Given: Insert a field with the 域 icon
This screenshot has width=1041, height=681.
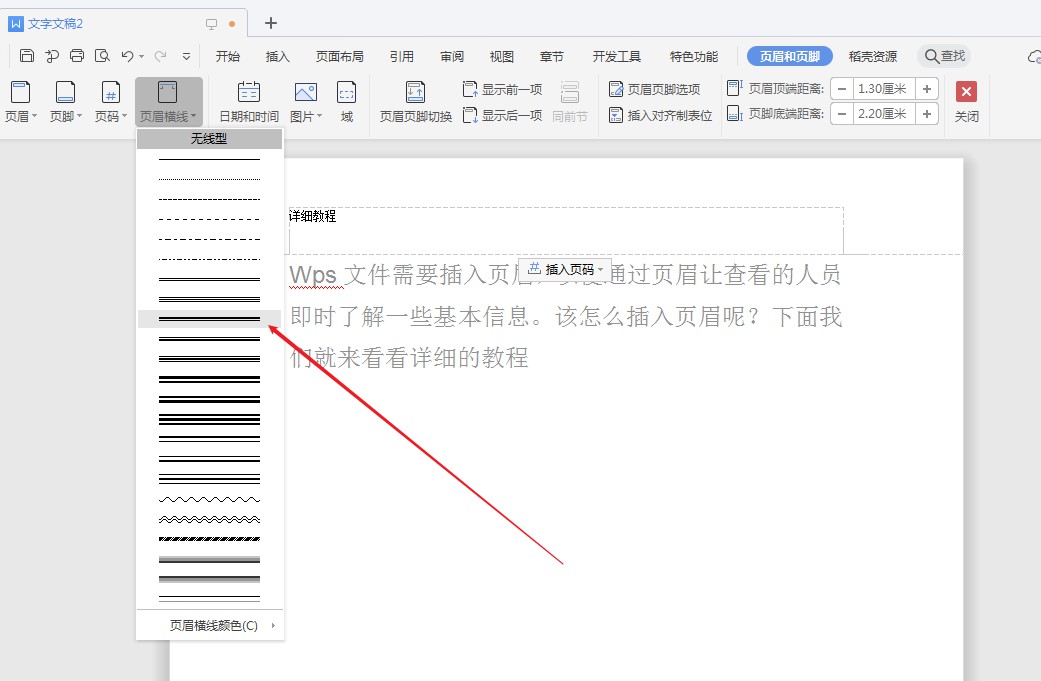Looking at the screenshot, I should [x=346, y=100].
